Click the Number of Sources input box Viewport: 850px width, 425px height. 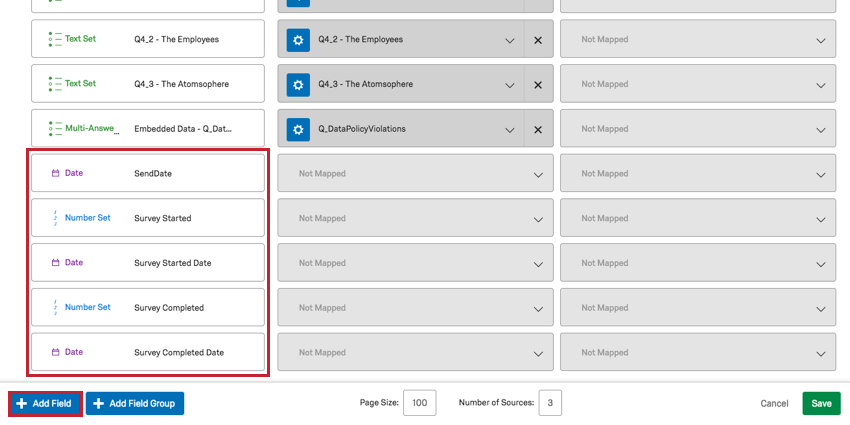[x=550, y=403]
